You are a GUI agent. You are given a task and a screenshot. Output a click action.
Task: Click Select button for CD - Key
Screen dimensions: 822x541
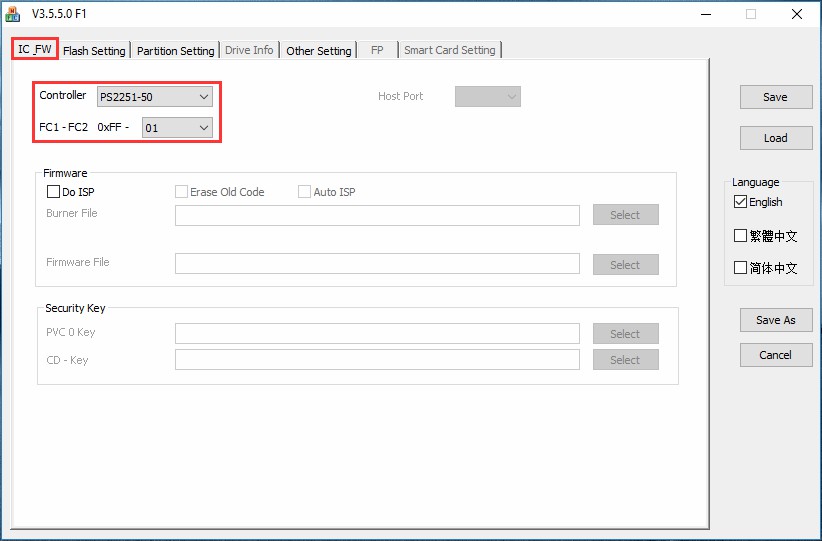(x=625, y=360)
